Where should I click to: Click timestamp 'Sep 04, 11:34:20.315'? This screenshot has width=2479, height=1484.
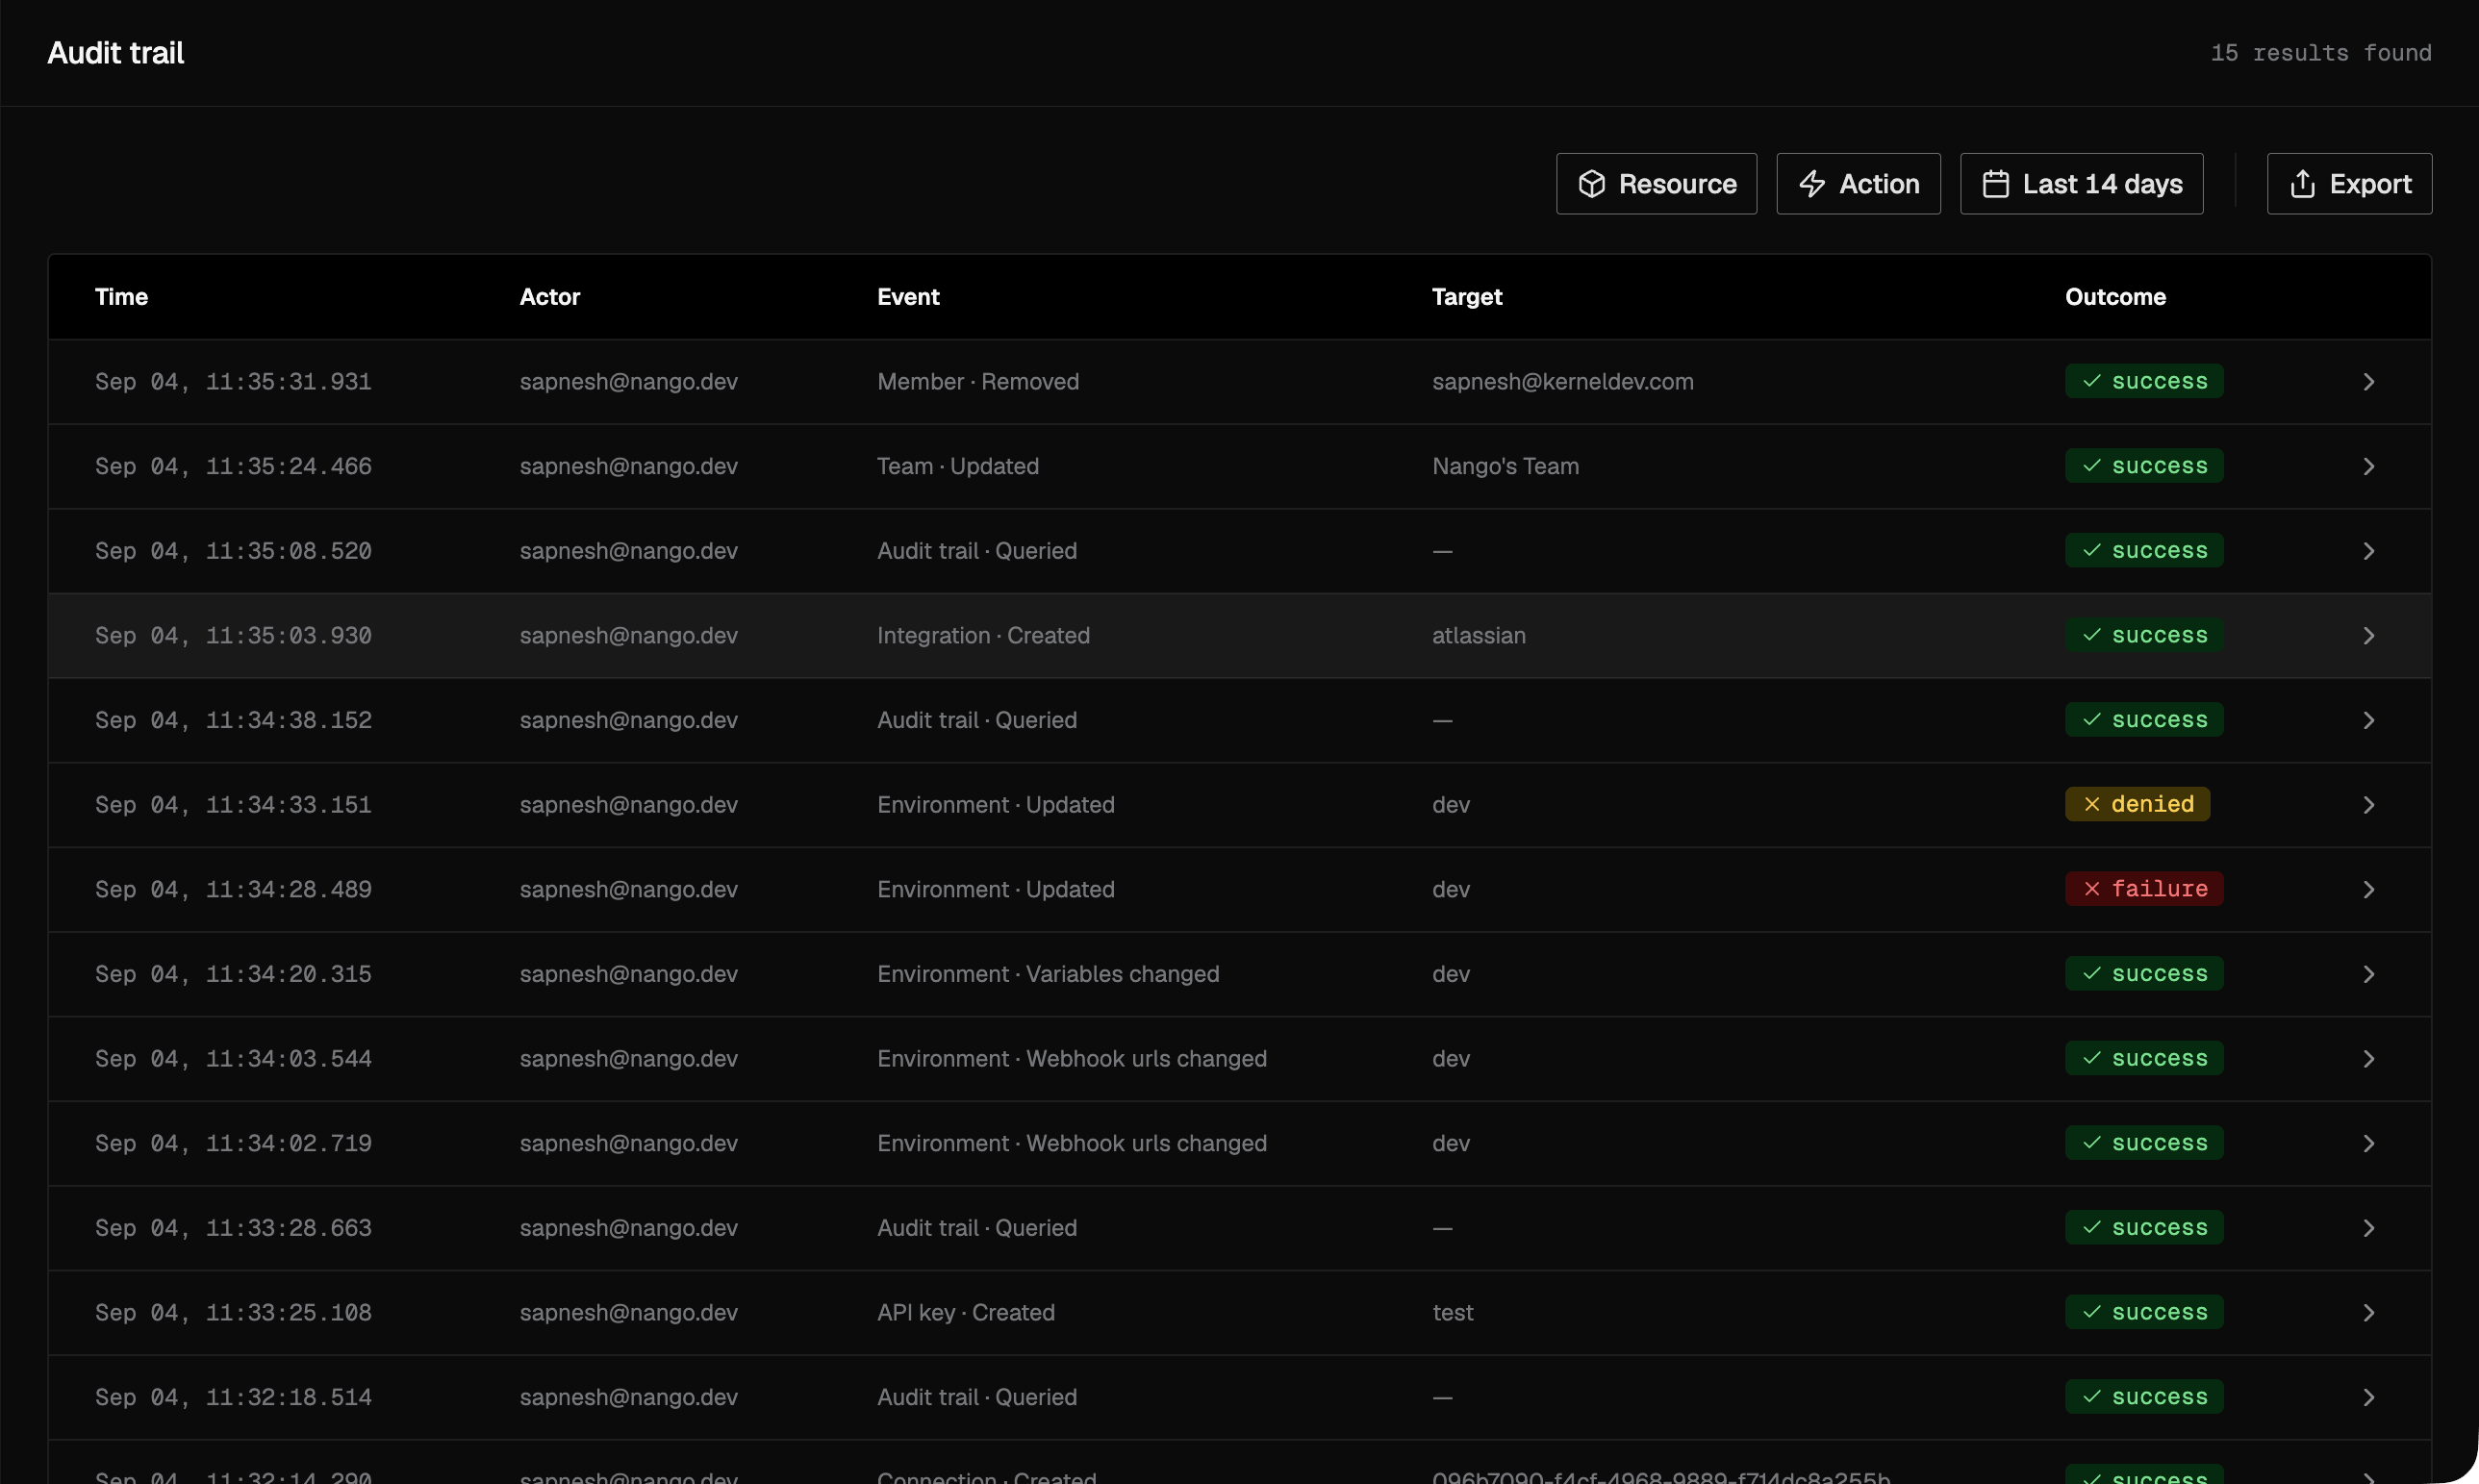[233, 974]
